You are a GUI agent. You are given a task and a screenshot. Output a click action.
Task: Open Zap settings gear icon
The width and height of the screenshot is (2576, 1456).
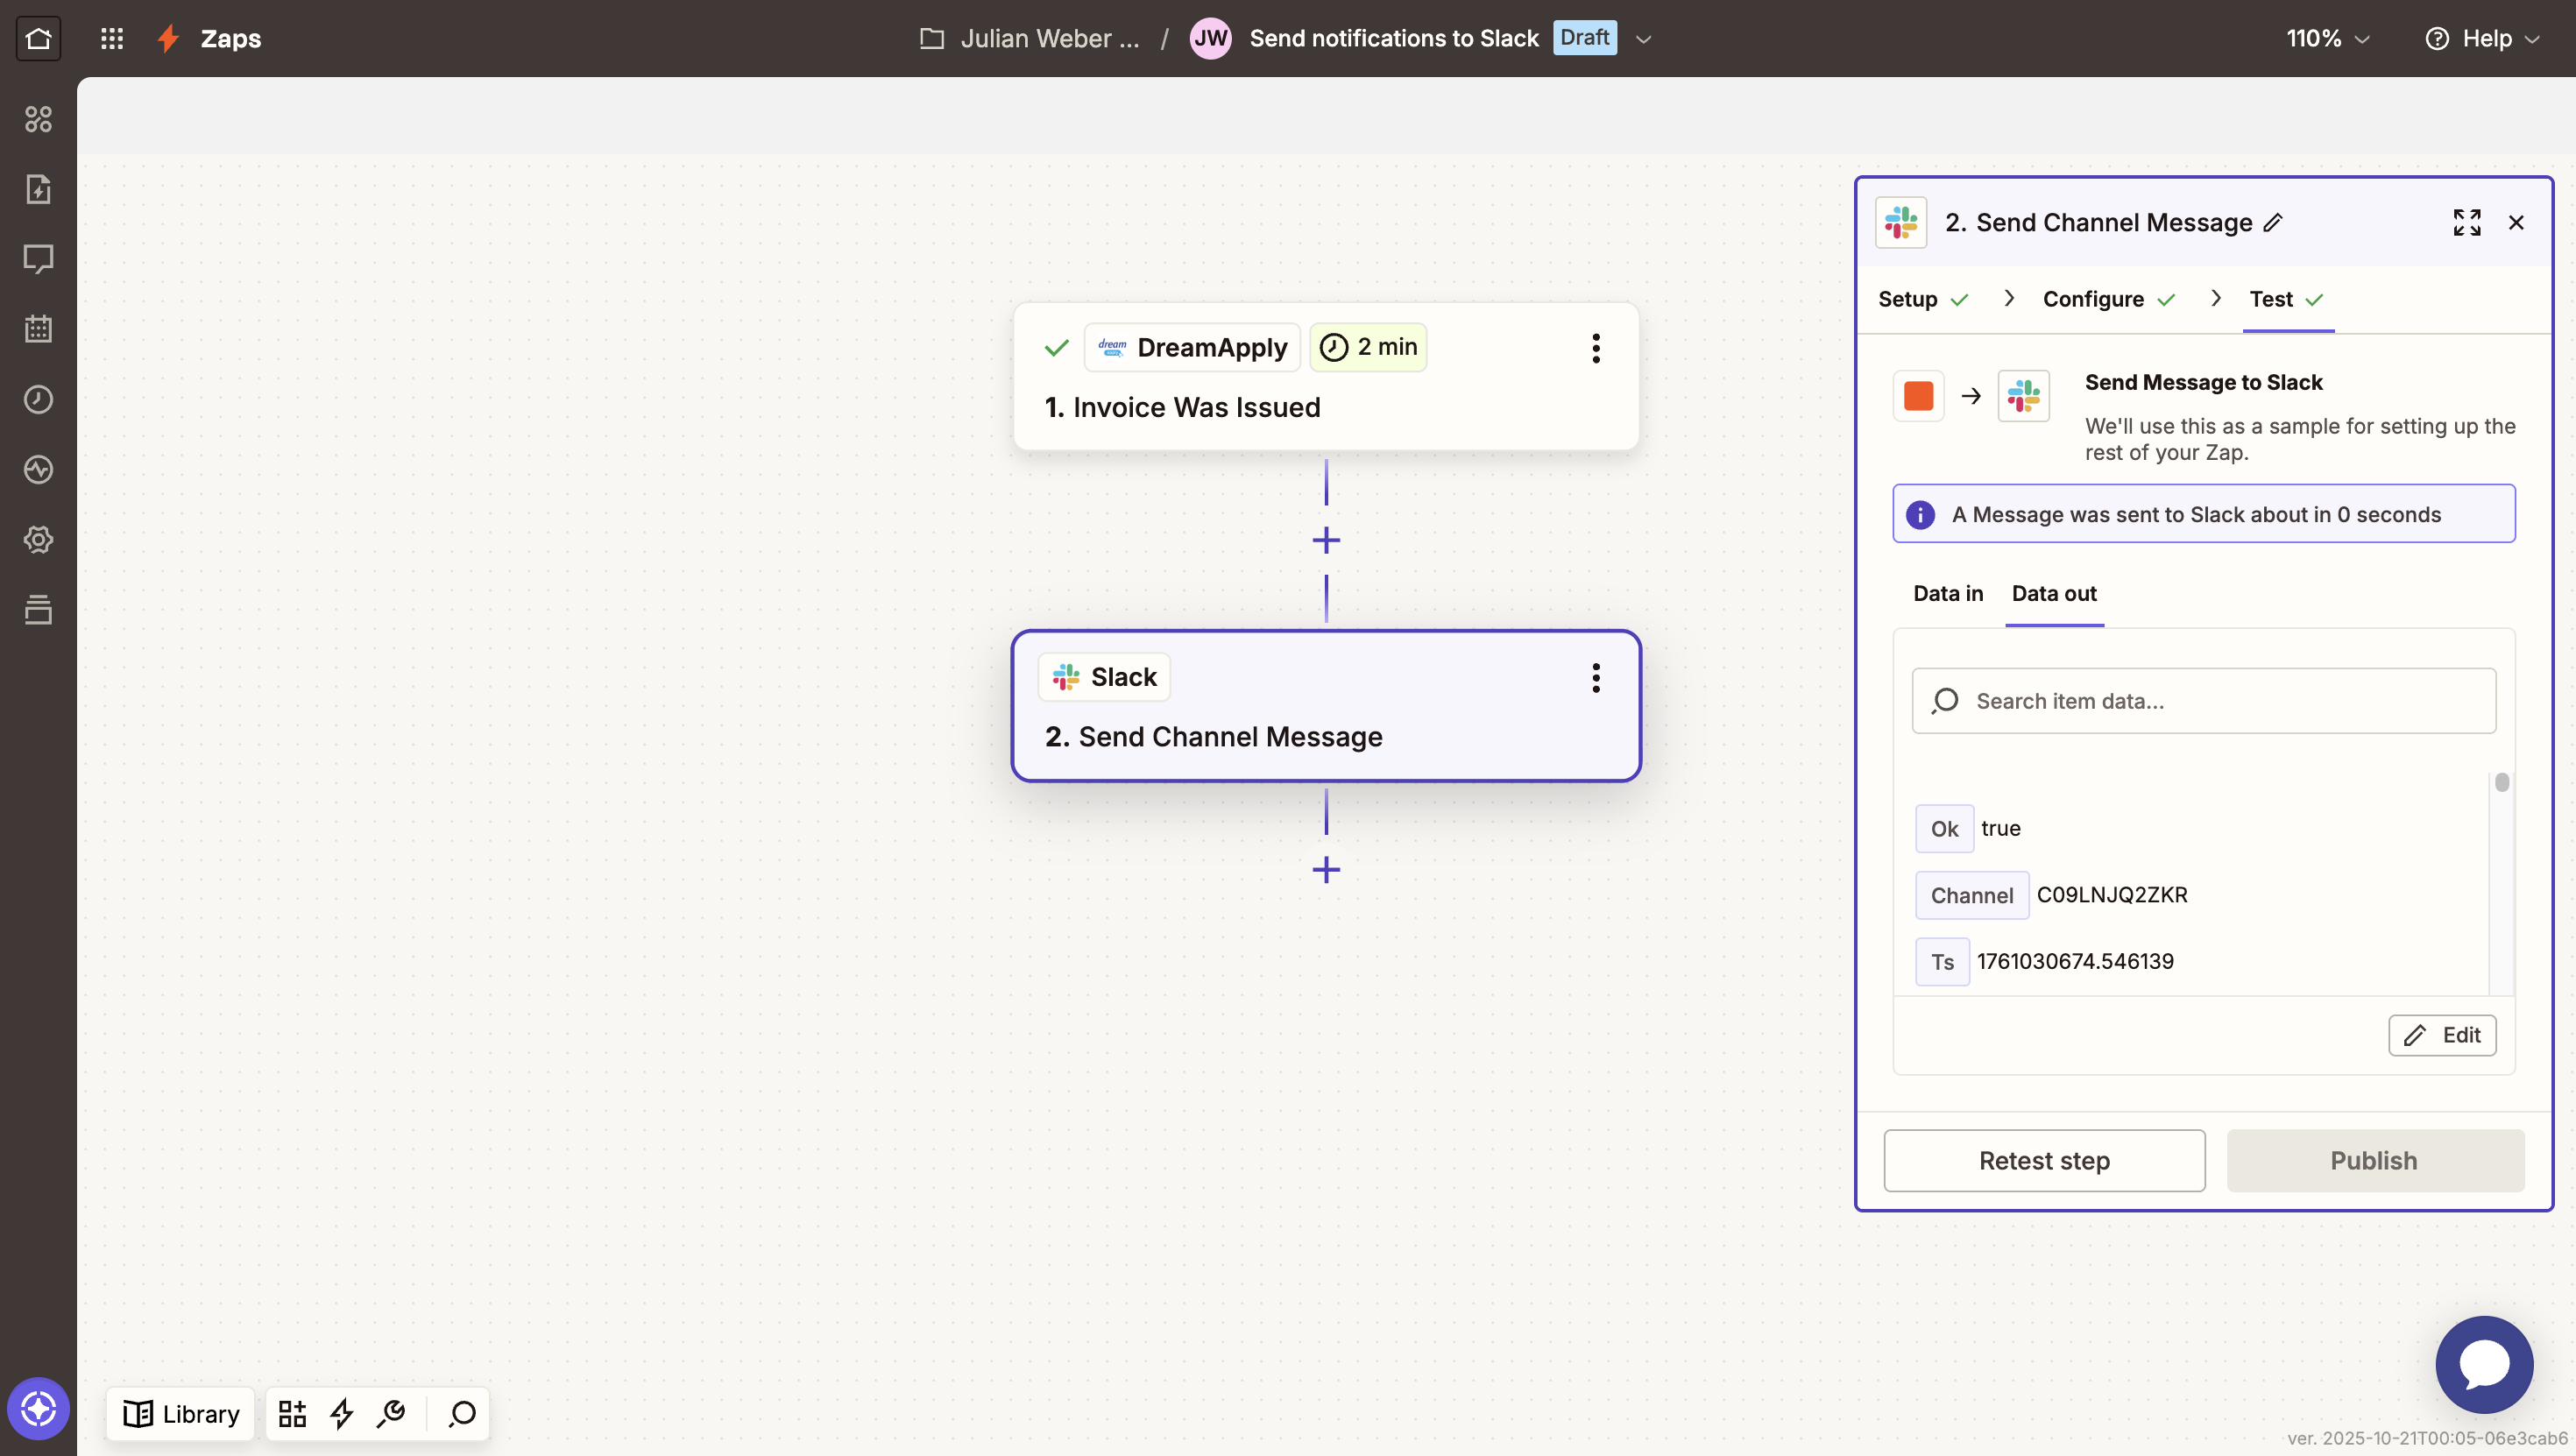(x=38, y=539)
